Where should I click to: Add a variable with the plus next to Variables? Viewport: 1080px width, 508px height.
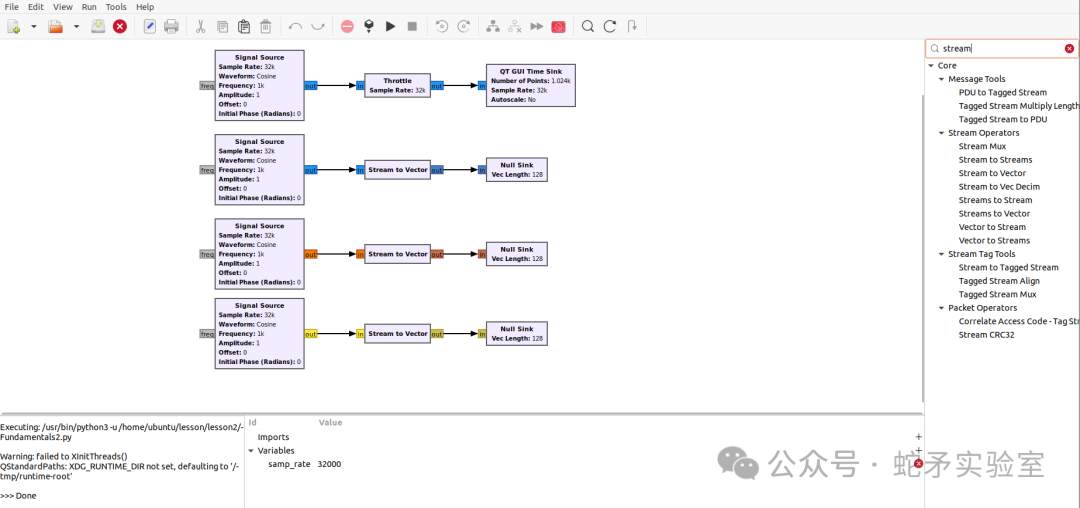[918, 450]
